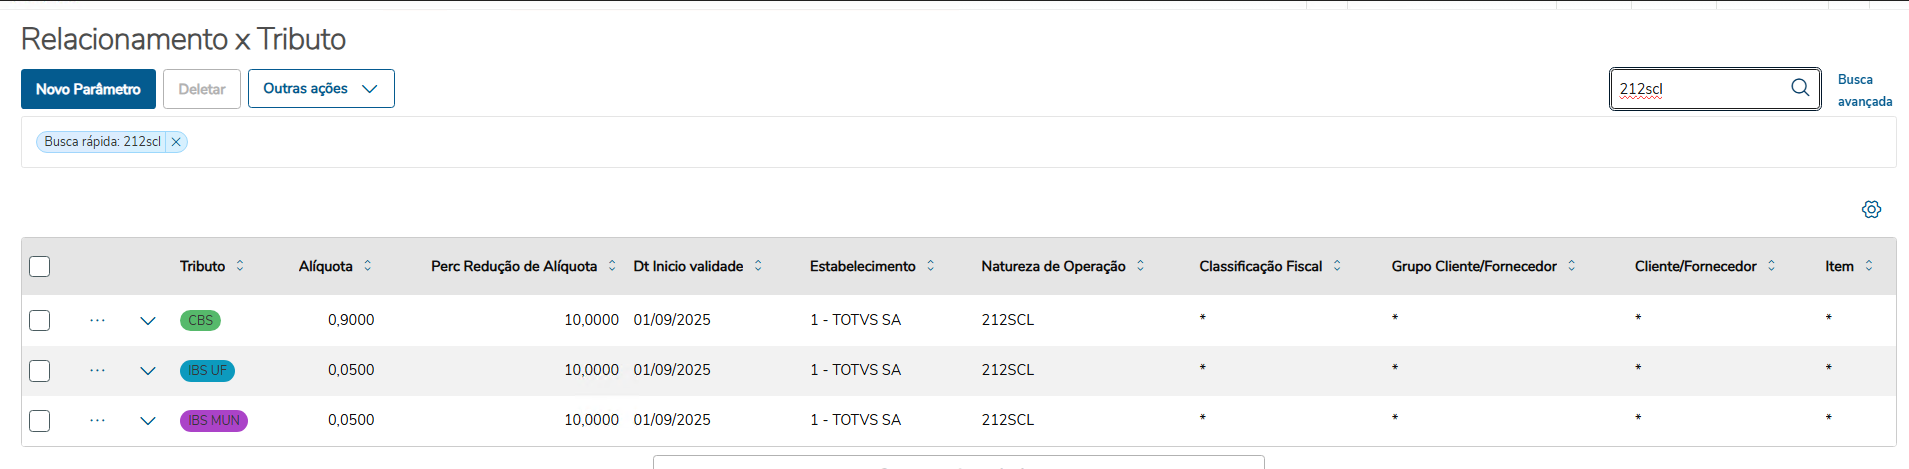Click the Novo Parâmetro button
Viewport: 1909px width, 469px height.
click(x=88, y=89)
